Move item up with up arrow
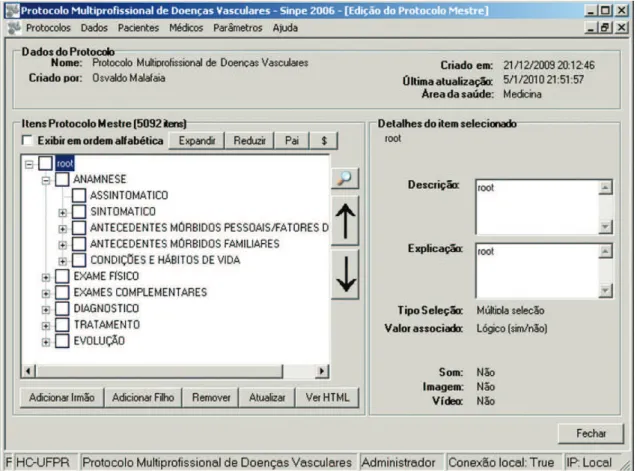 click(345, 221)
